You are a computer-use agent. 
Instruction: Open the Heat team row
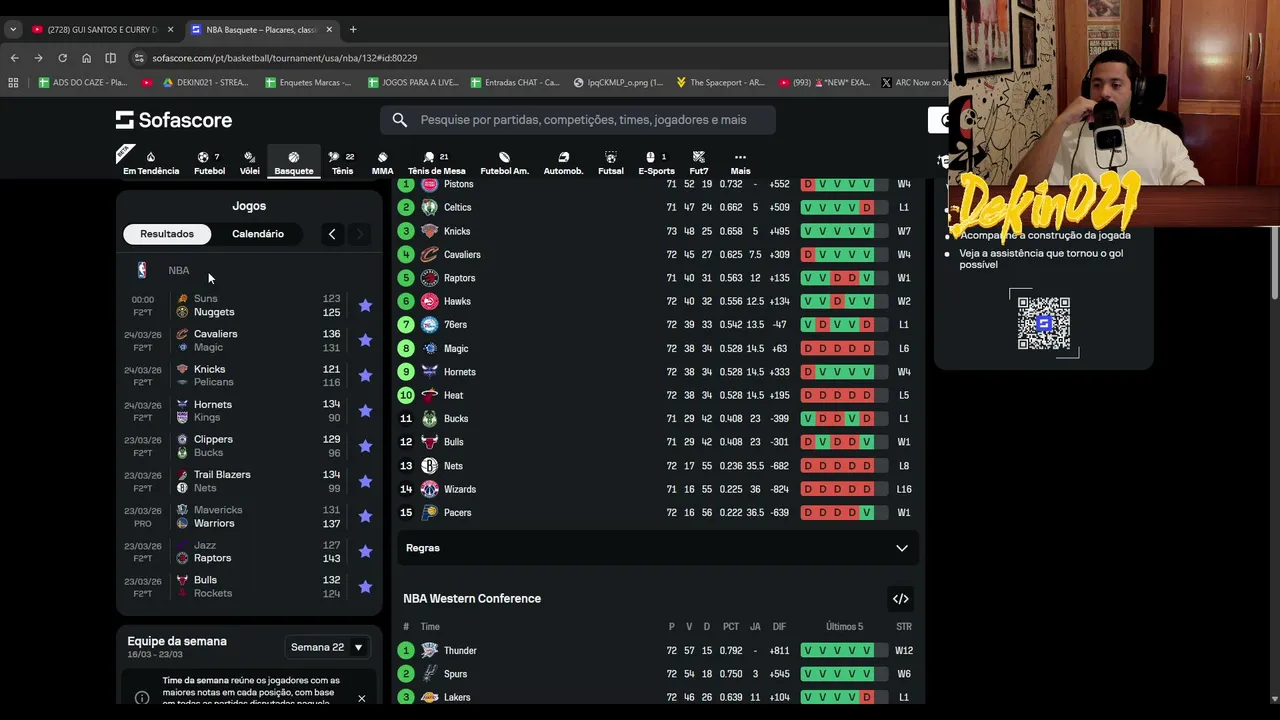[657, 395]
